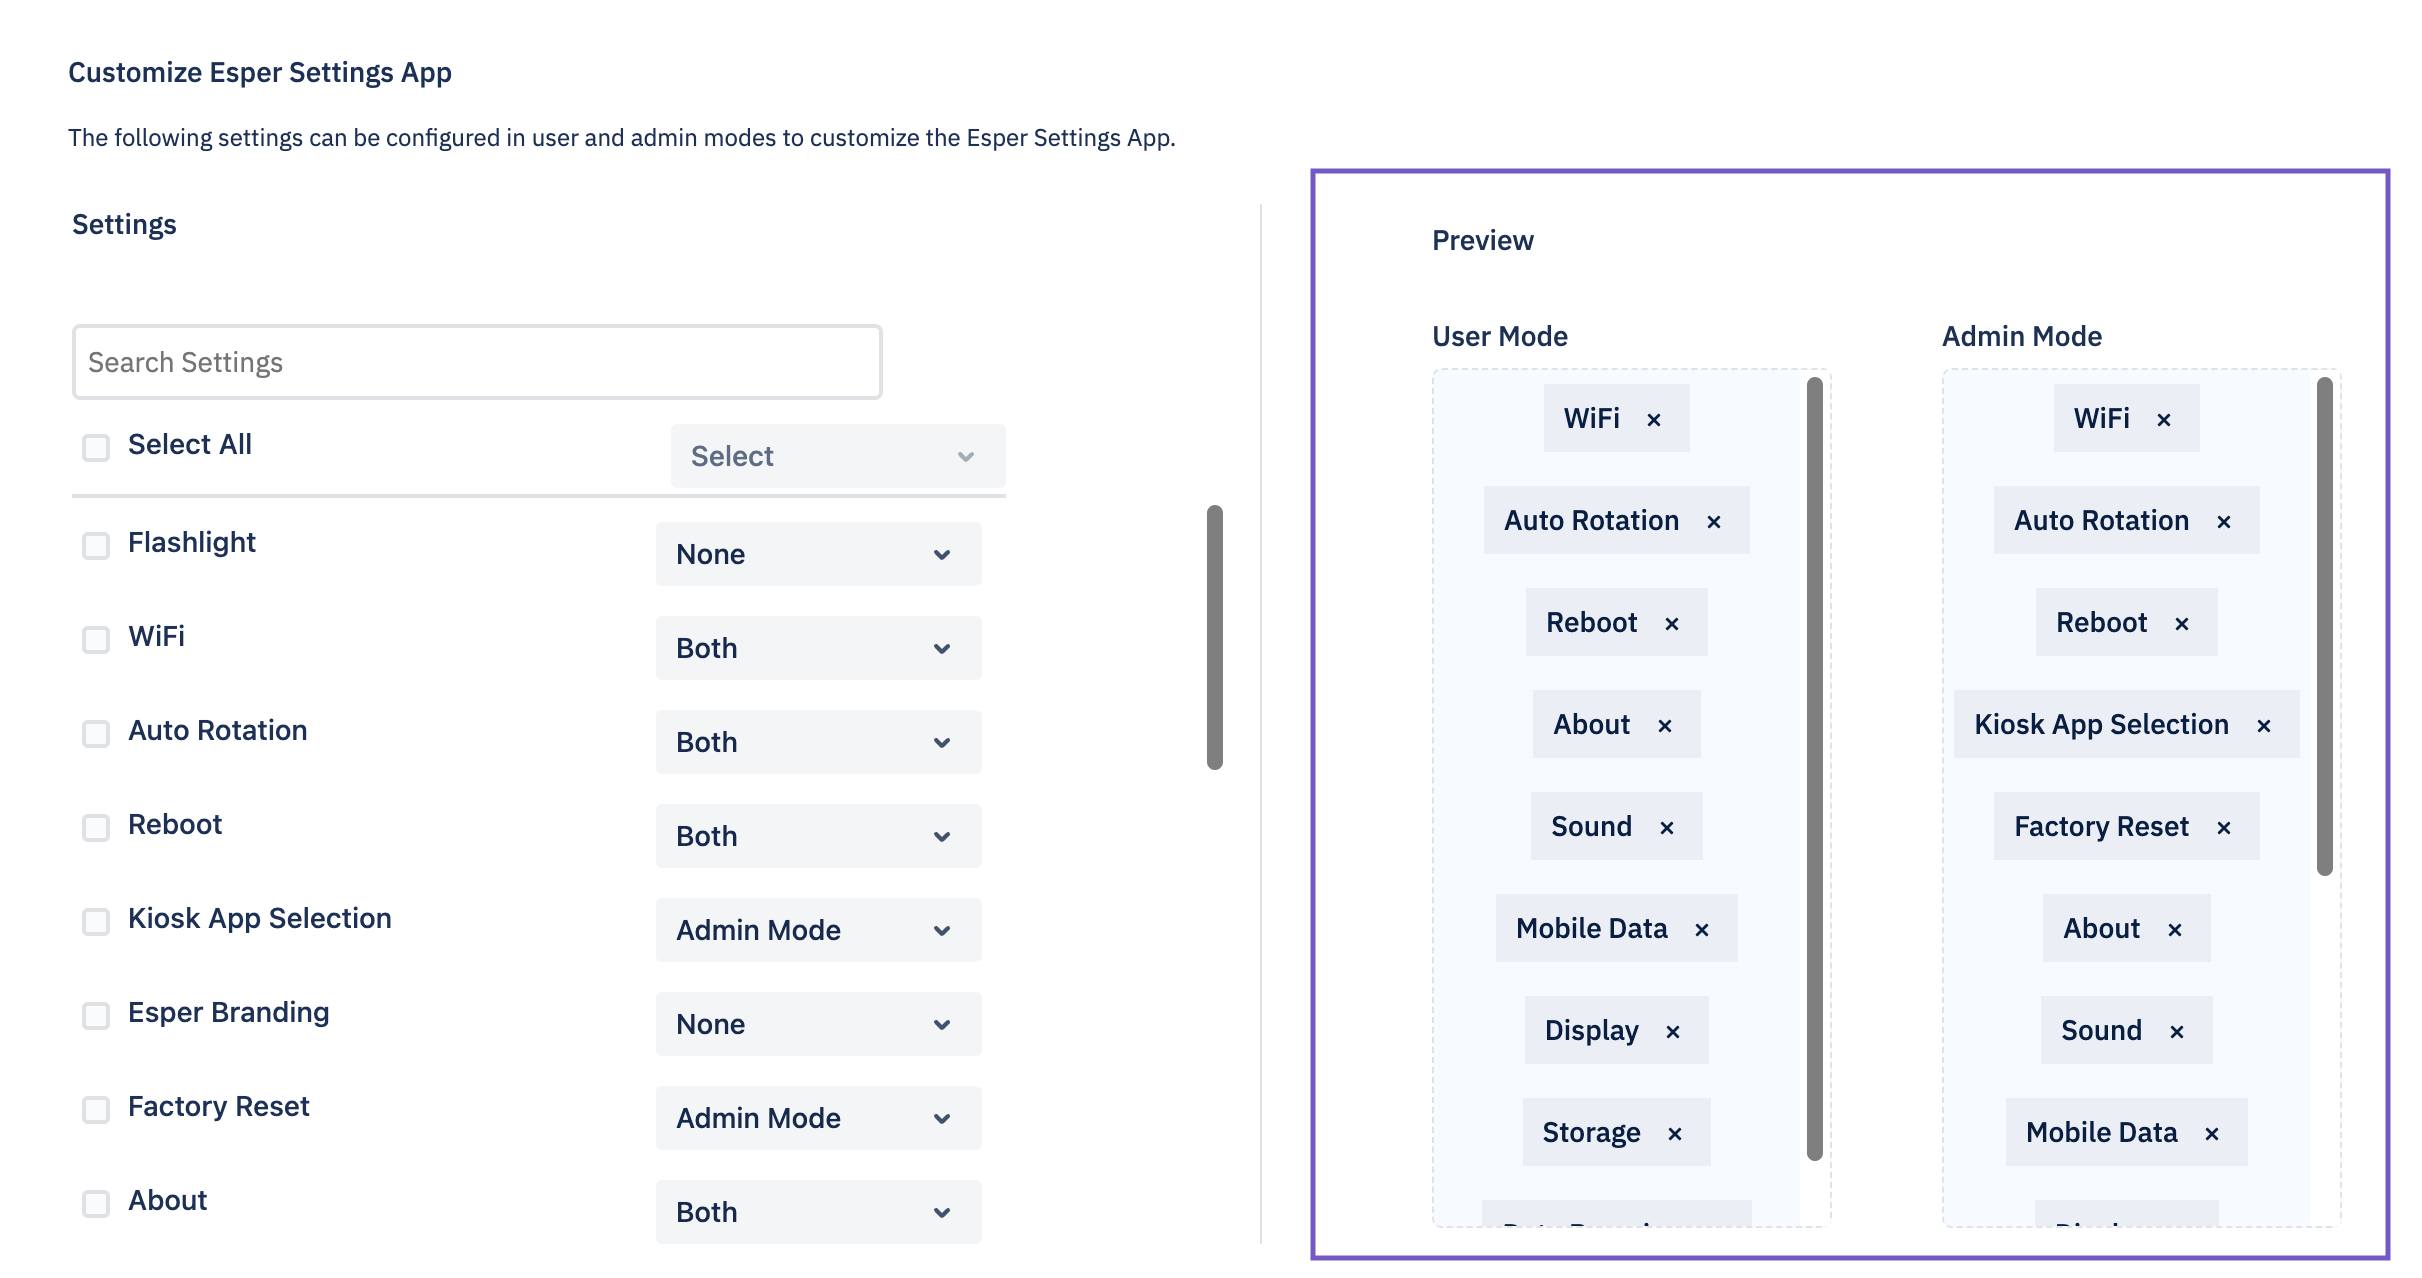Check the Select All checkbox
This screenshot has width=2422, height=1278.
coord(95,447)
